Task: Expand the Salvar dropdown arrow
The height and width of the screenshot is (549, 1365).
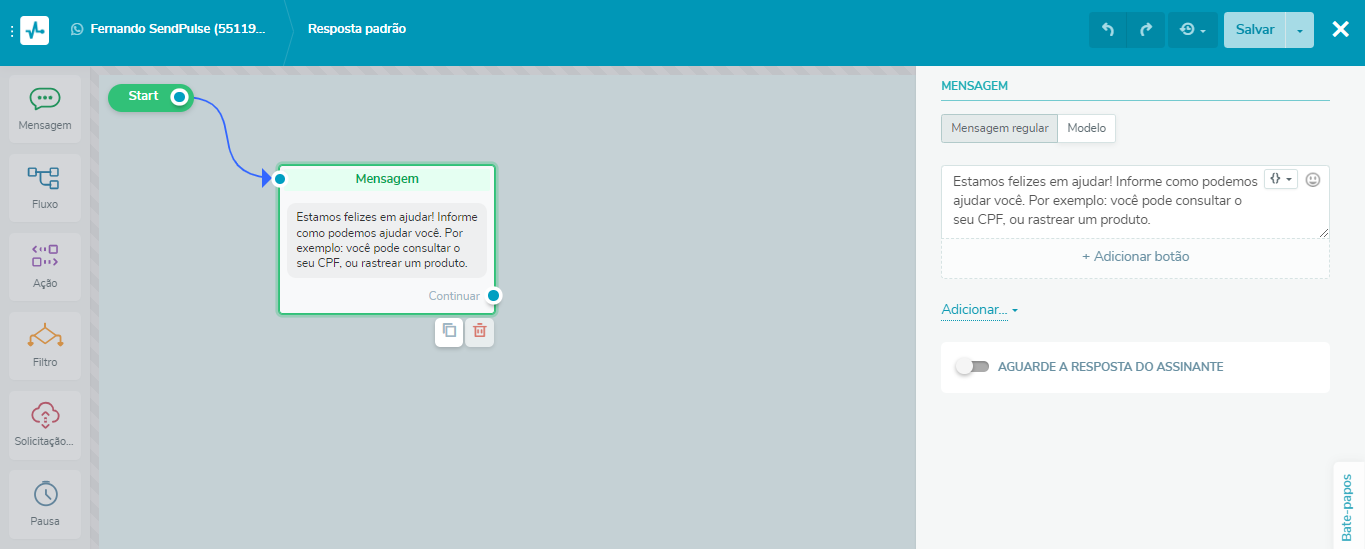Action: 1300,30
